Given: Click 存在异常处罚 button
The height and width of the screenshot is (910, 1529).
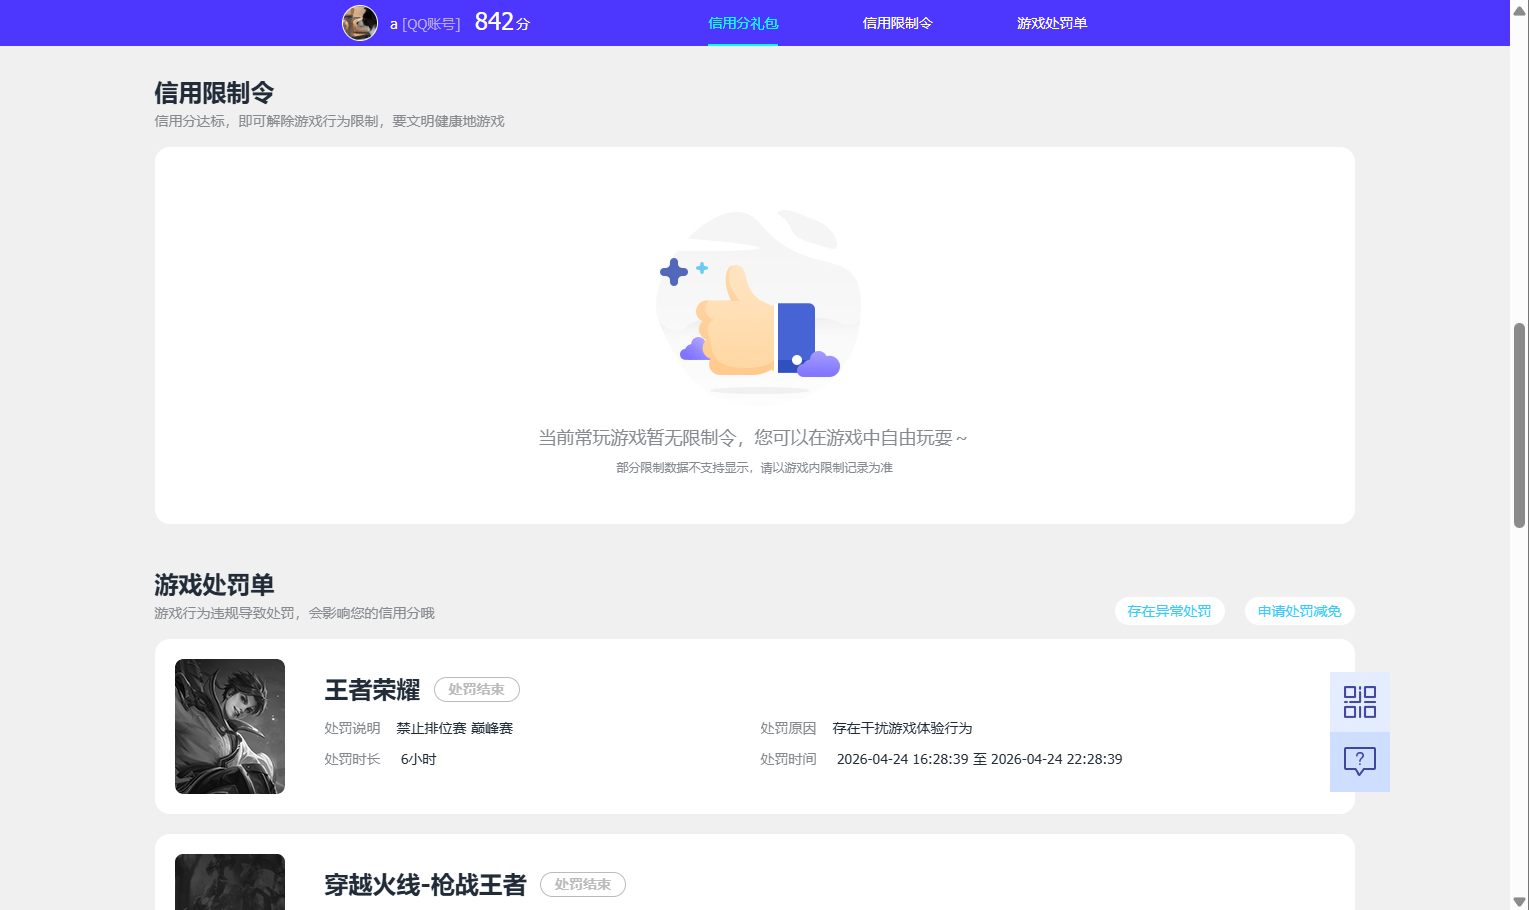Looking at the screenshot, I should tap(1169, 611).
